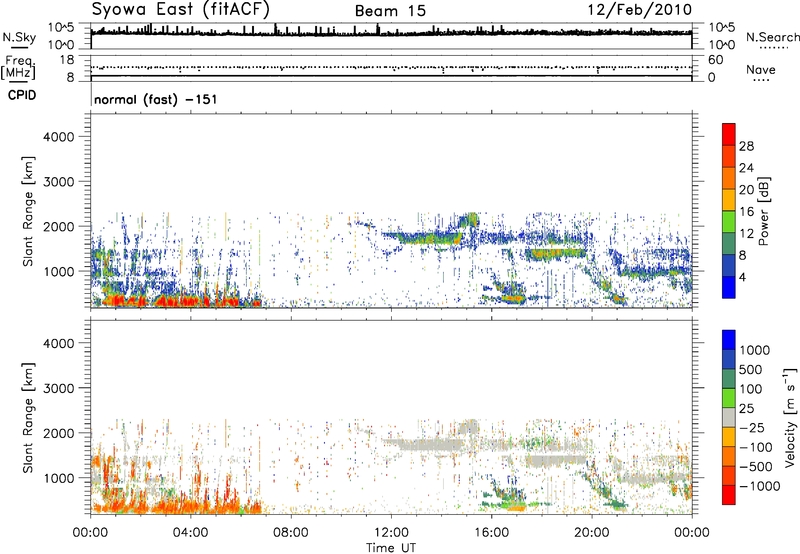Click the '28' tick on Power colorbar
The width and height of the screenshot is (800, 554).
(x=746, y=146)
